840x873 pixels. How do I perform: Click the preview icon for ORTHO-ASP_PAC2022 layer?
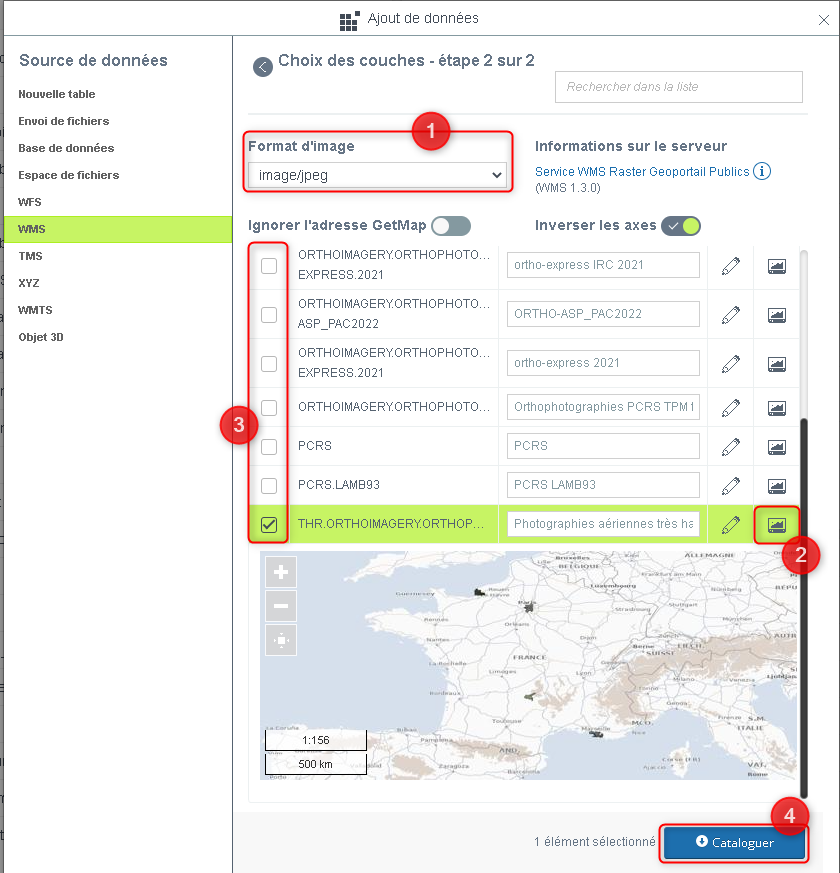pyautogui.click(x=777, y=314)
